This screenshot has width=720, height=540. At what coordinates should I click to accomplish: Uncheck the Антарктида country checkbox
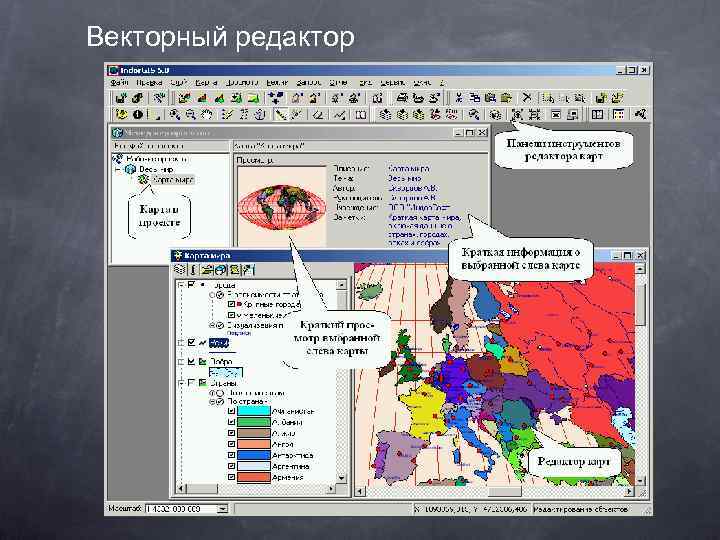coord(231,455)
